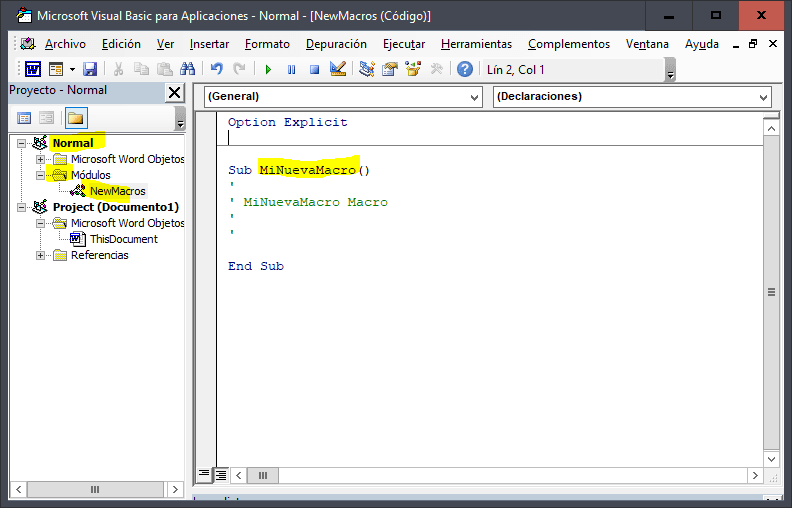Run the macro with green play icon
The height and width of the screenshot is (508, 792).
[268, 69]
